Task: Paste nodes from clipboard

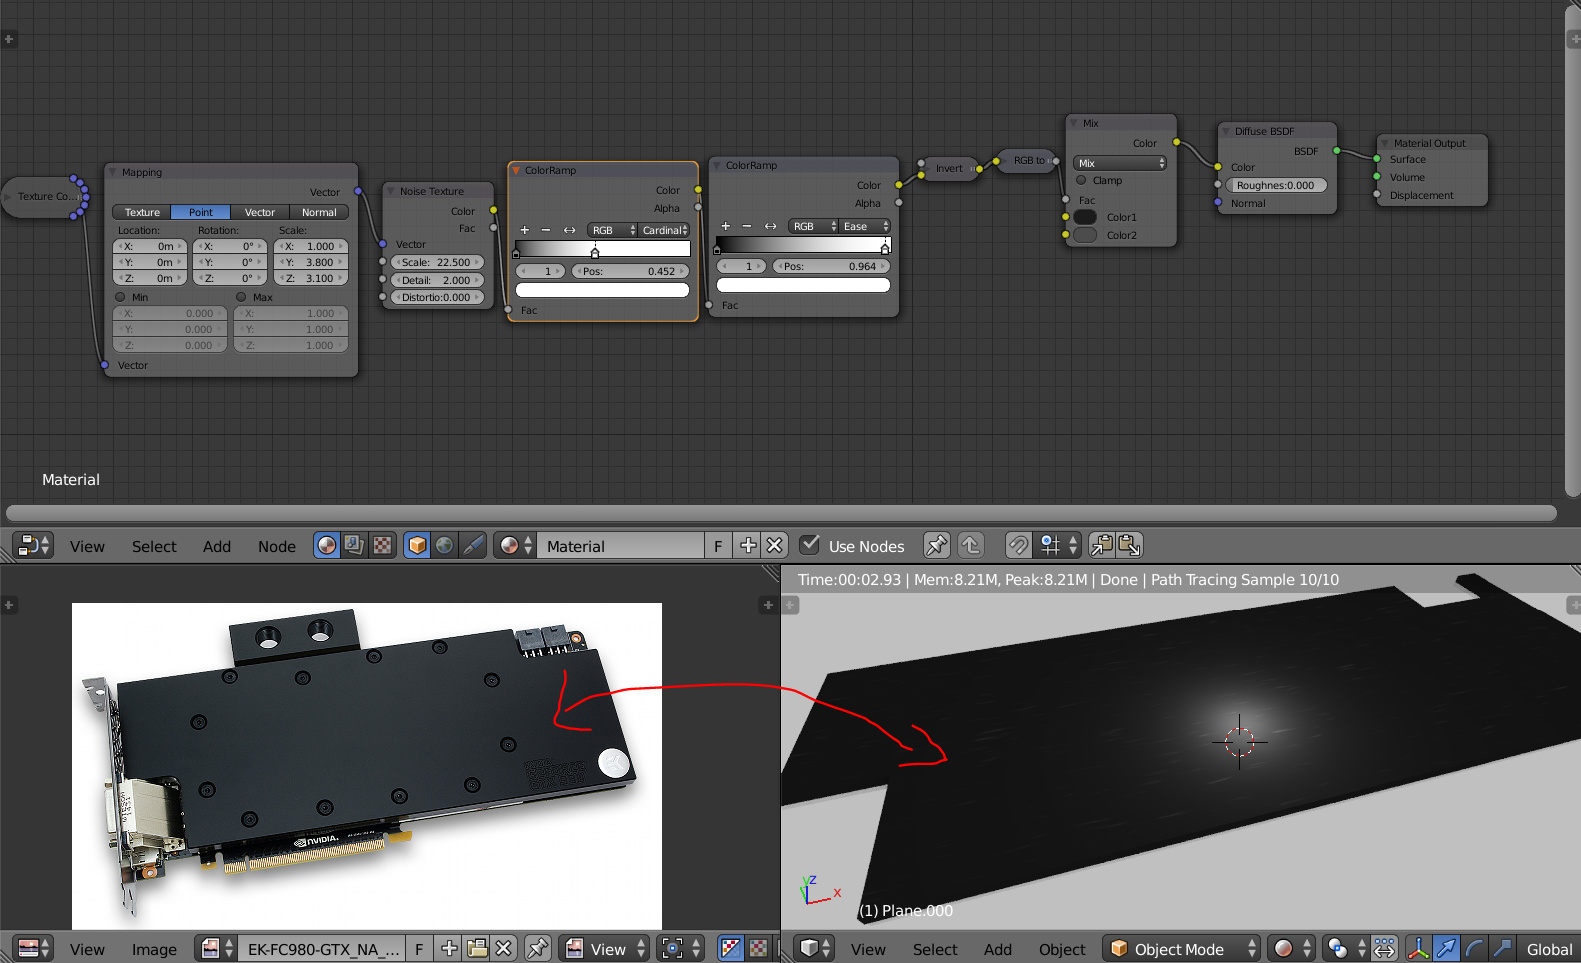Action: [1129, 545]
